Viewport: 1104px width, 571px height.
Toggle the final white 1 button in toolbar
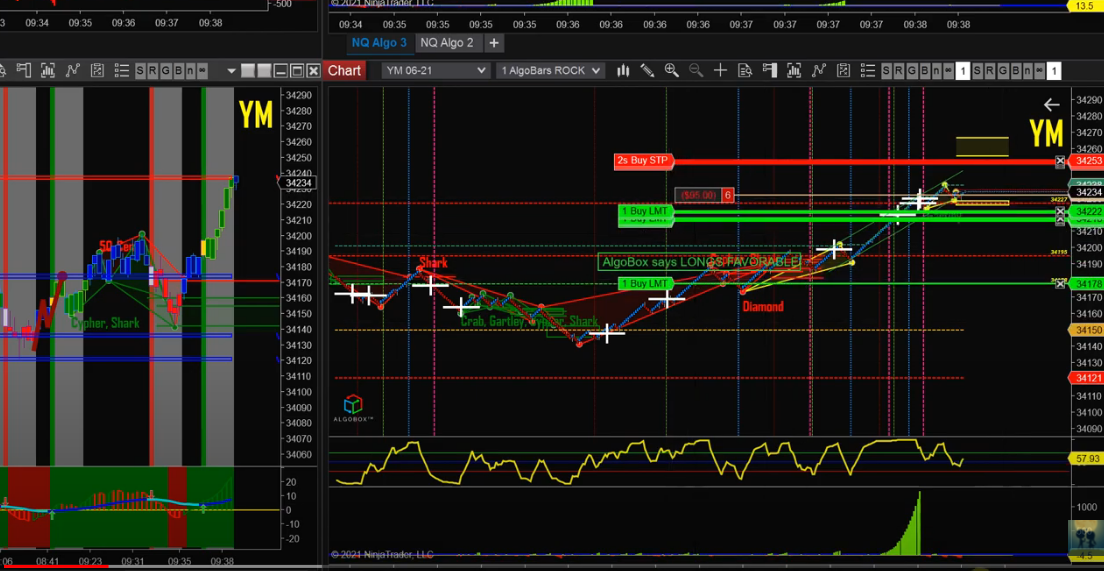coord(1054,70)
